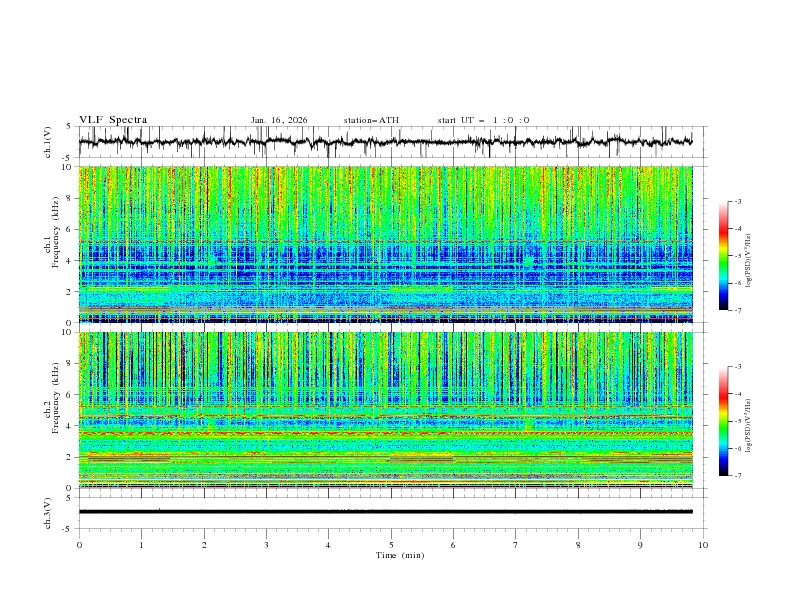792x612 pixels.
Task: Click the "9" tick on the time axis
Action: coord(640,545)
